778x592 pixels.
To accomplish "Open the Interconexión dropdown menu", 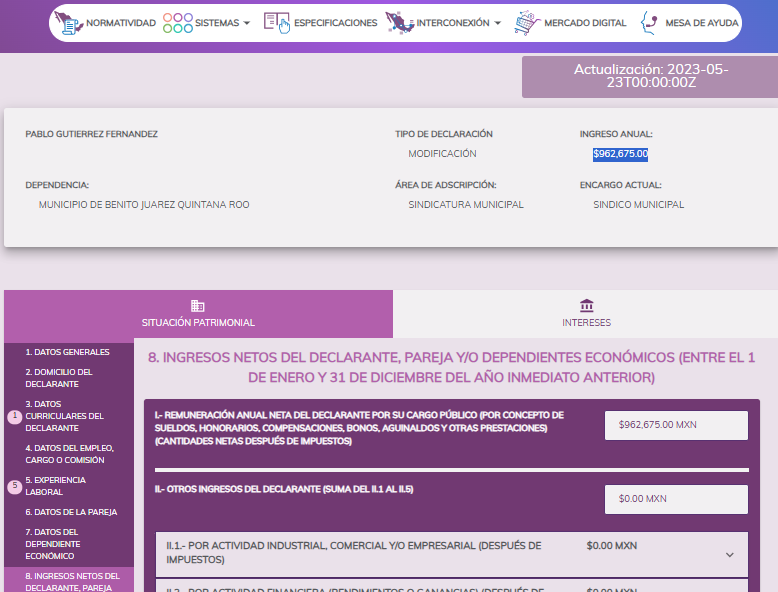I will (462, 23).
